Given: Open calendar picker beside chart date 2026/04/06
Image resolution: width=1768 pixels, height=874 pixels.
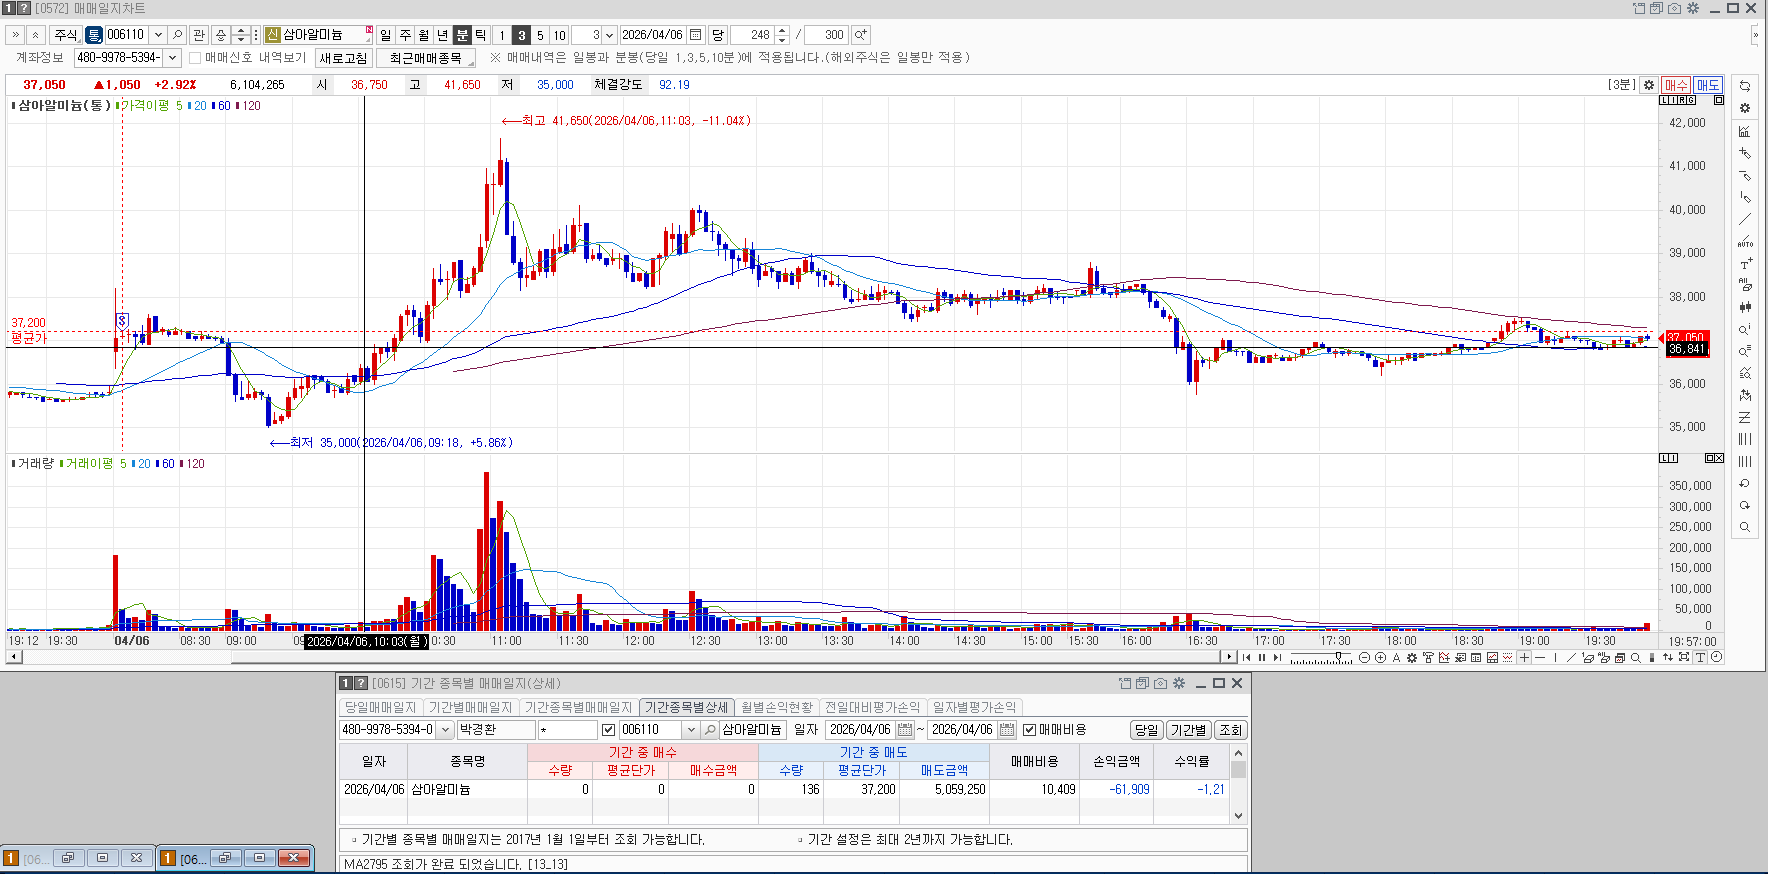Looking at the screenshot, I should pos(696,35).
